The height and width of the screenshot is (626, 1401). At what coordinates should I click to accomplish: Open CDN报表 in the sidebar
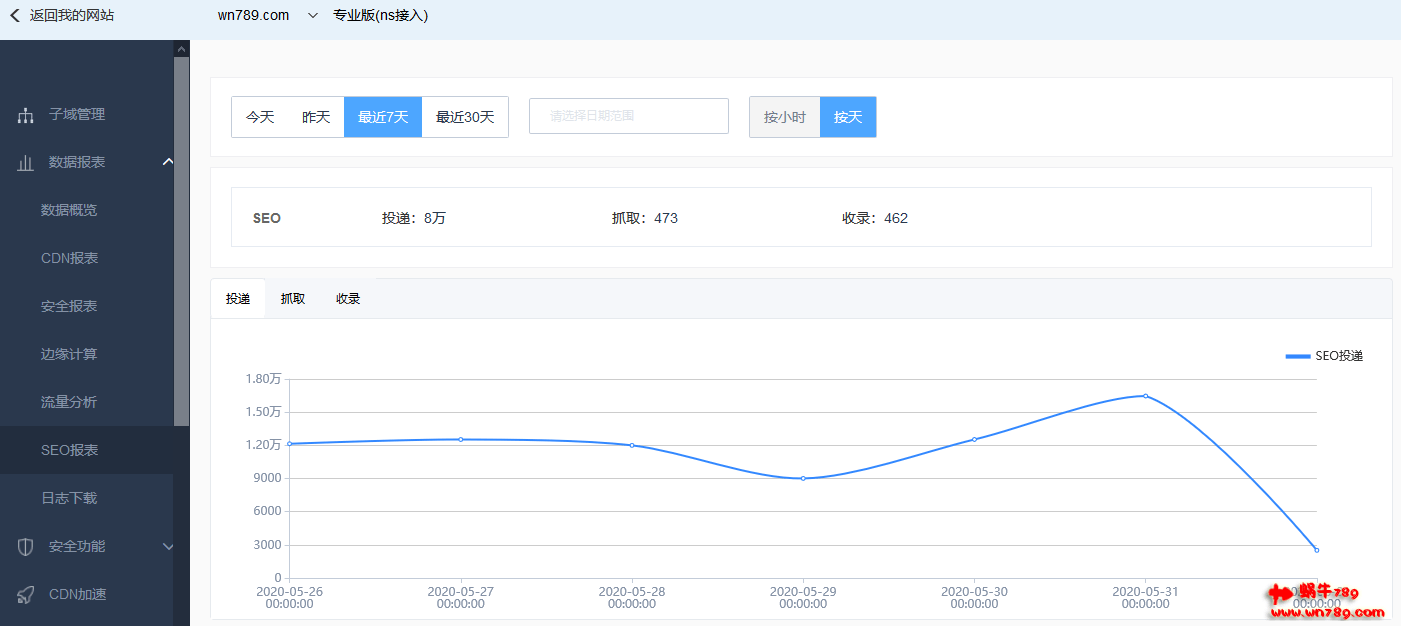(x=70, y=258)
